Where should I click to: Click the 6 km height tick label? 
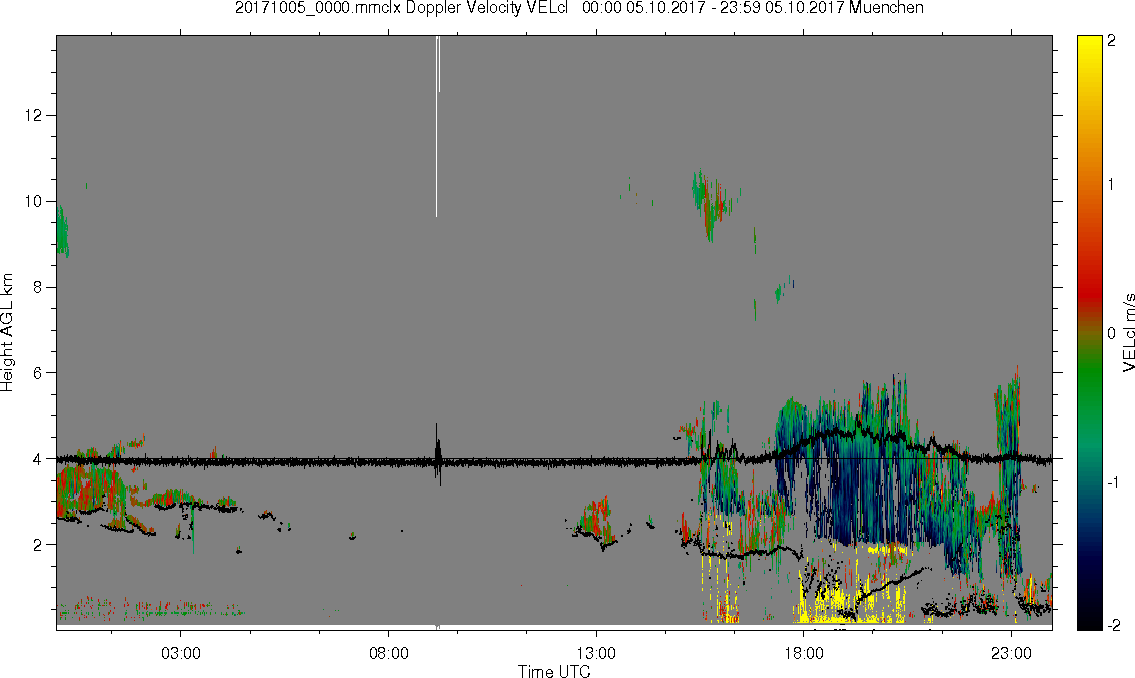(38, 373)
